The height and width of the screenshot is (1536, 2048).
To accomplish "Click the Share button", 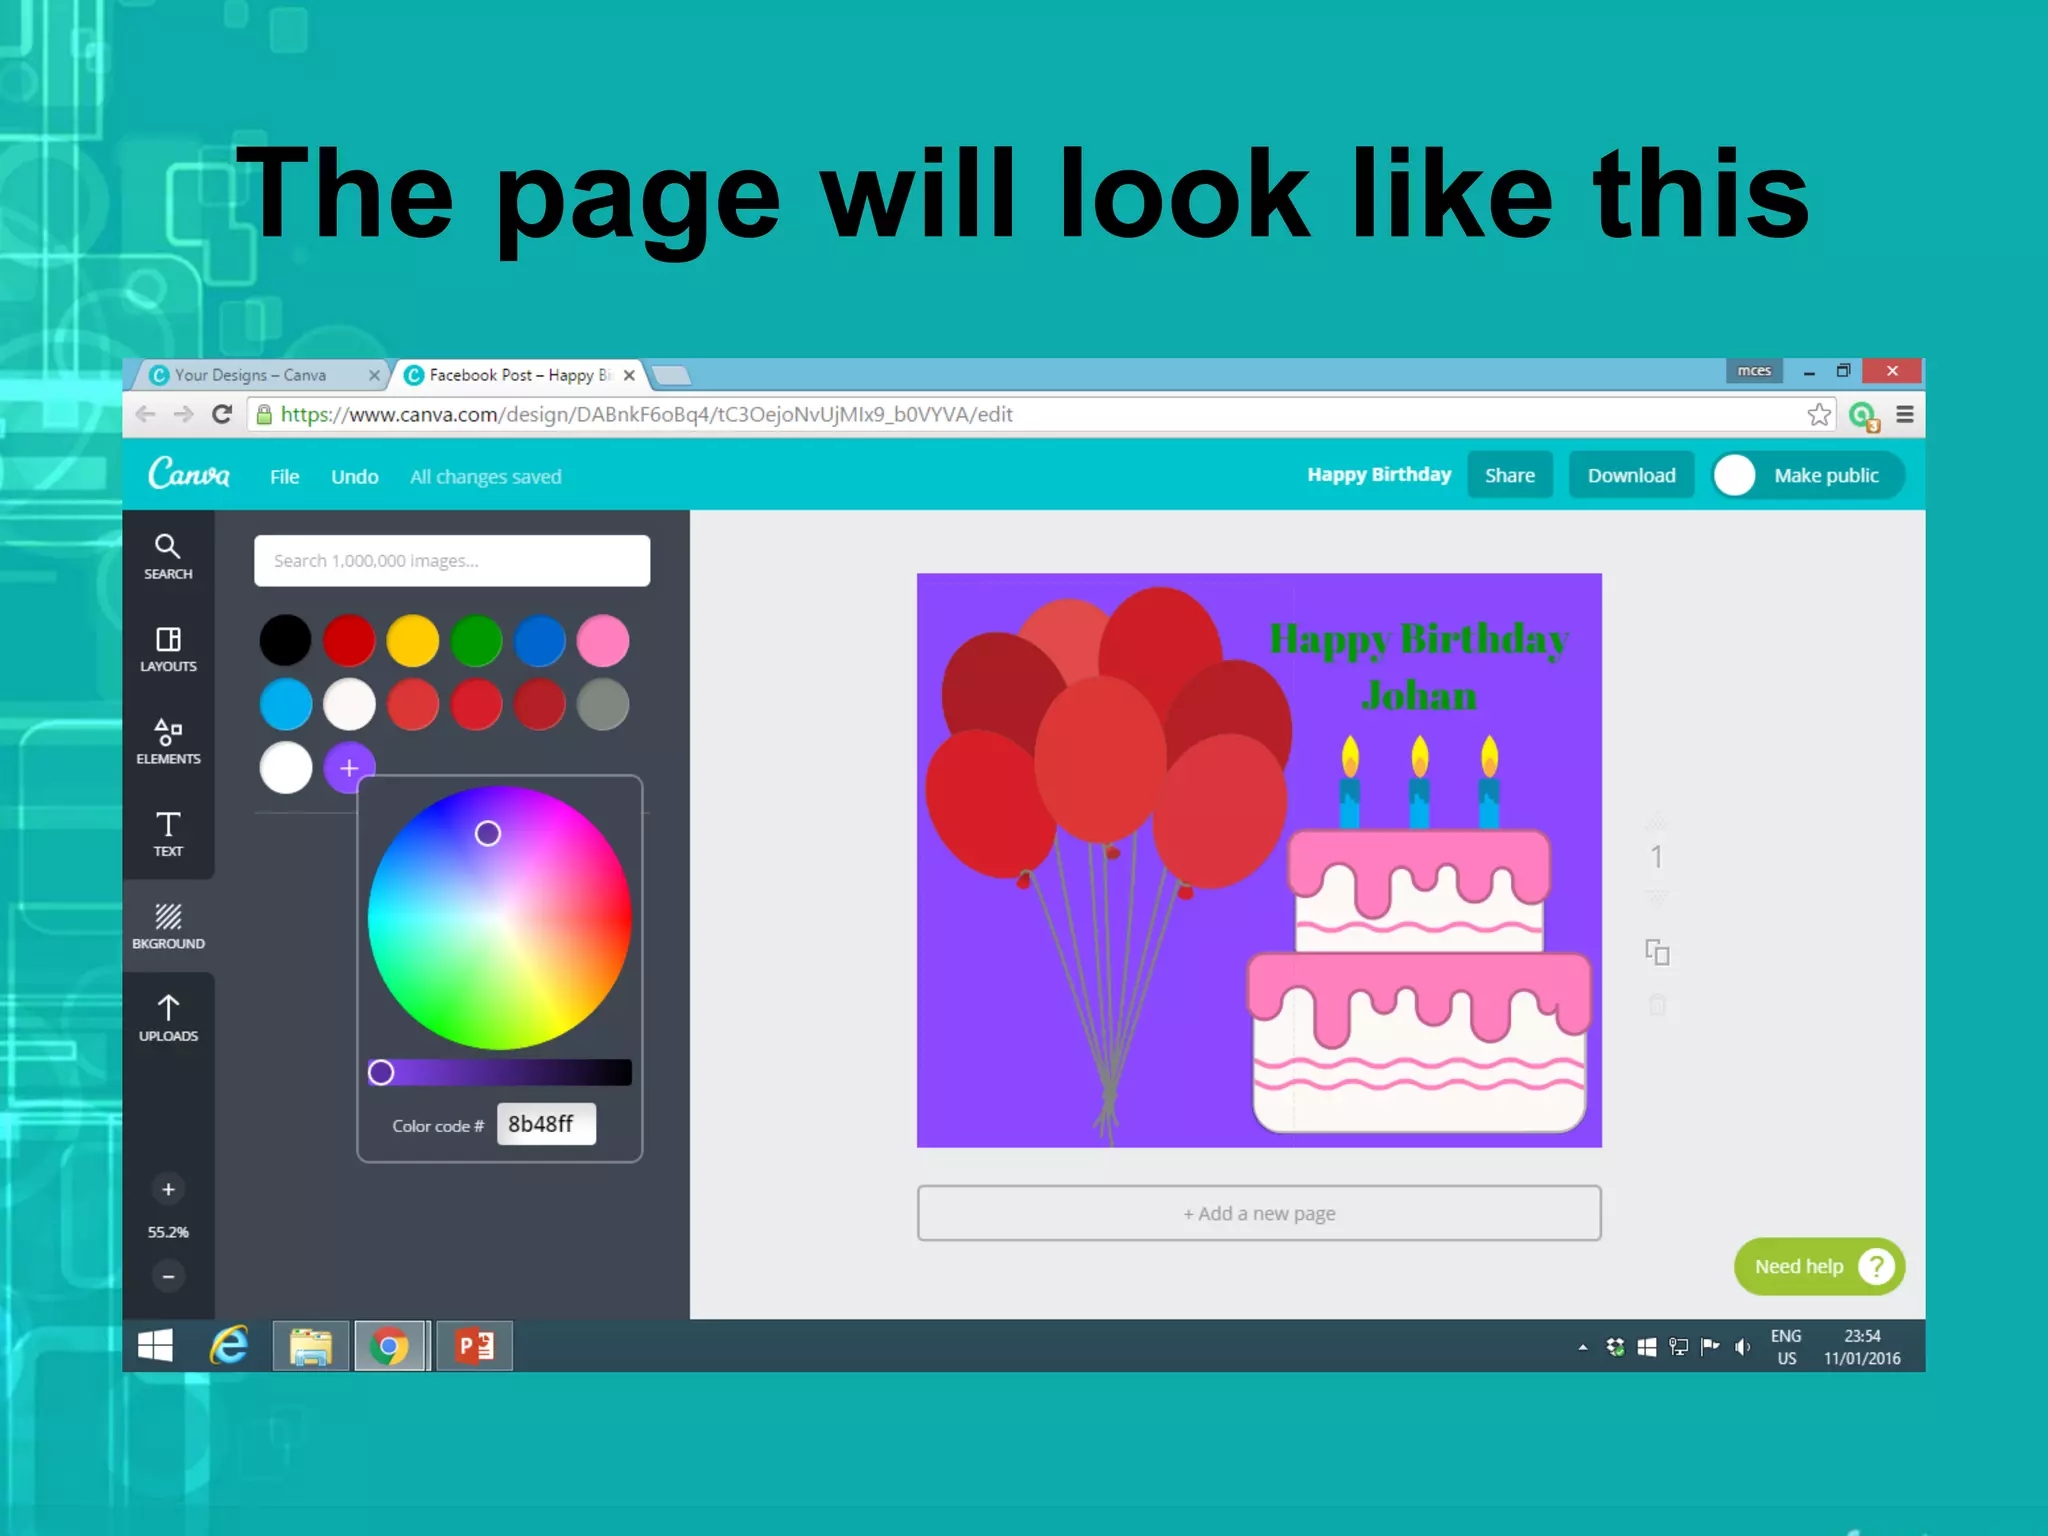I will click(x=1510, y=475).
